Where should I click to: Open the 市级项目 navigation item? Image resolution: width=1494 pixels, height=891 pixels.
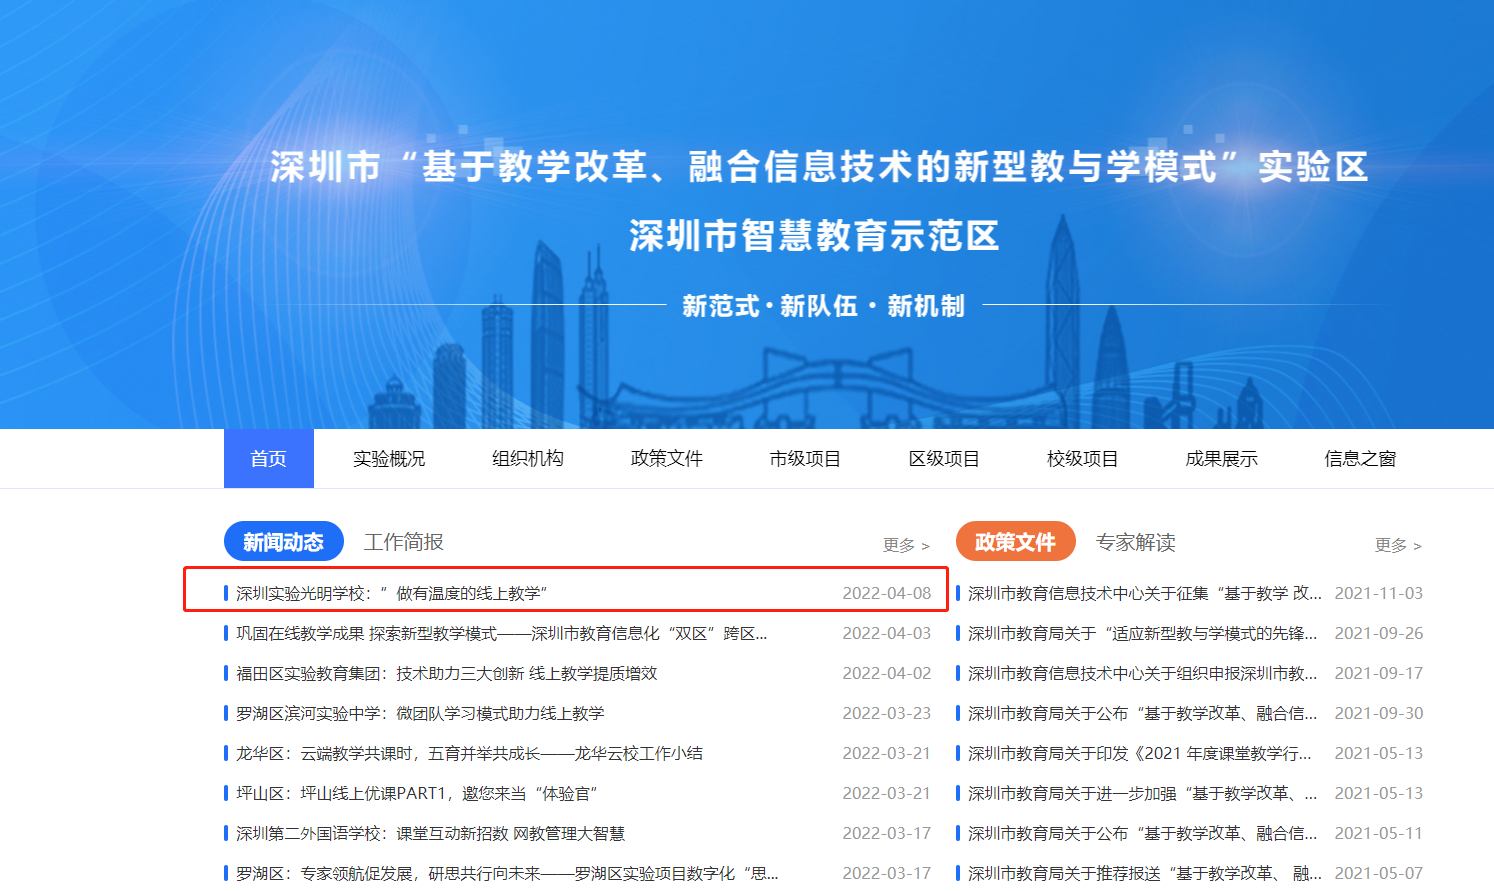pyautogui.click(x=805, y=459)
